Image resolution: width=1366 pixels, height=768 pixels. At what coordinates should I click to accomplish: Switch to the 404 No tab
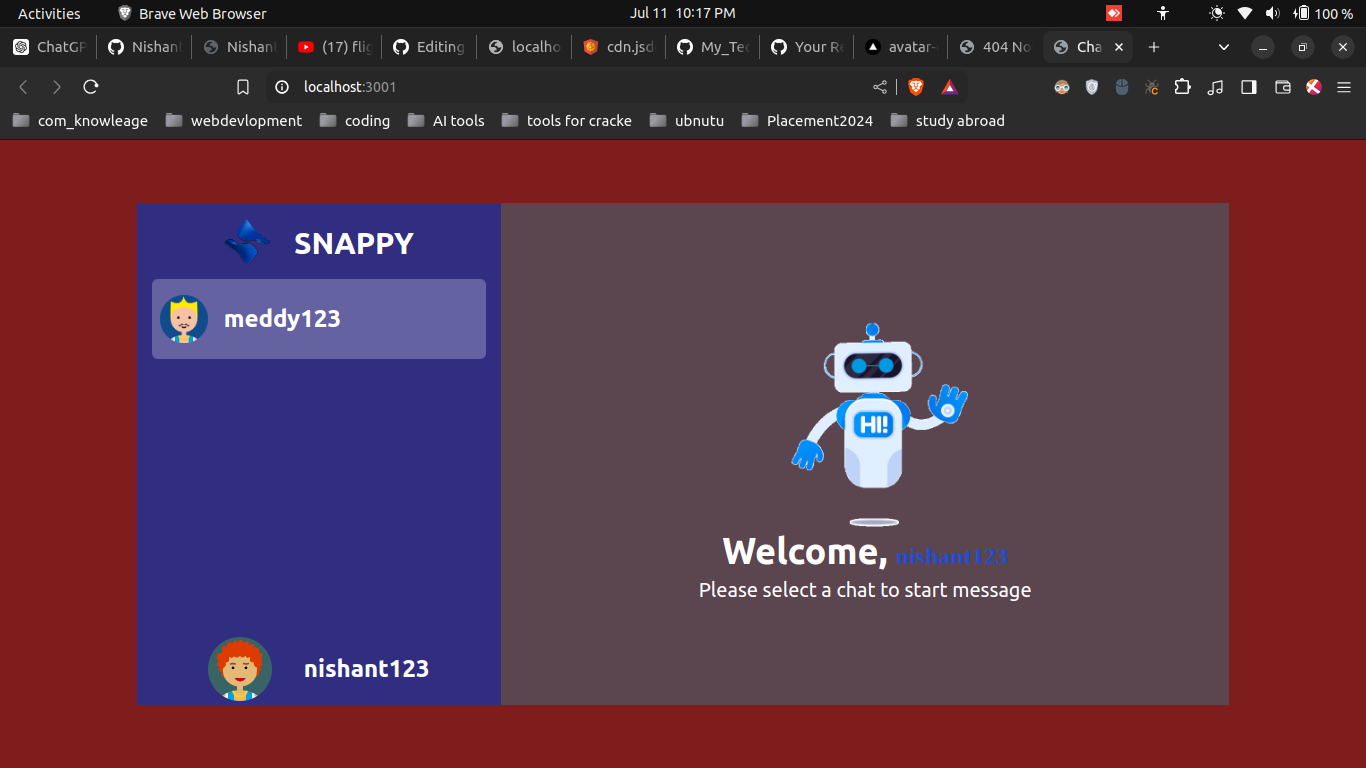[995, 47]
